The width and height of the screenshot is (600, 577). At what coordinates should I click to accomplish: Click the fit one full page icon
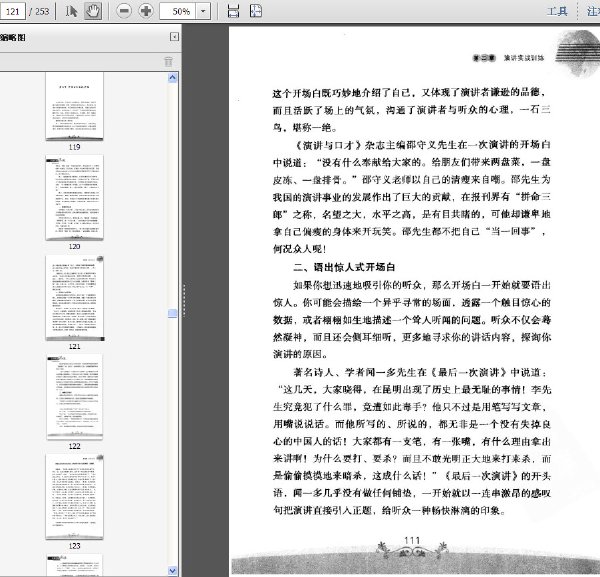click(256, 11)
